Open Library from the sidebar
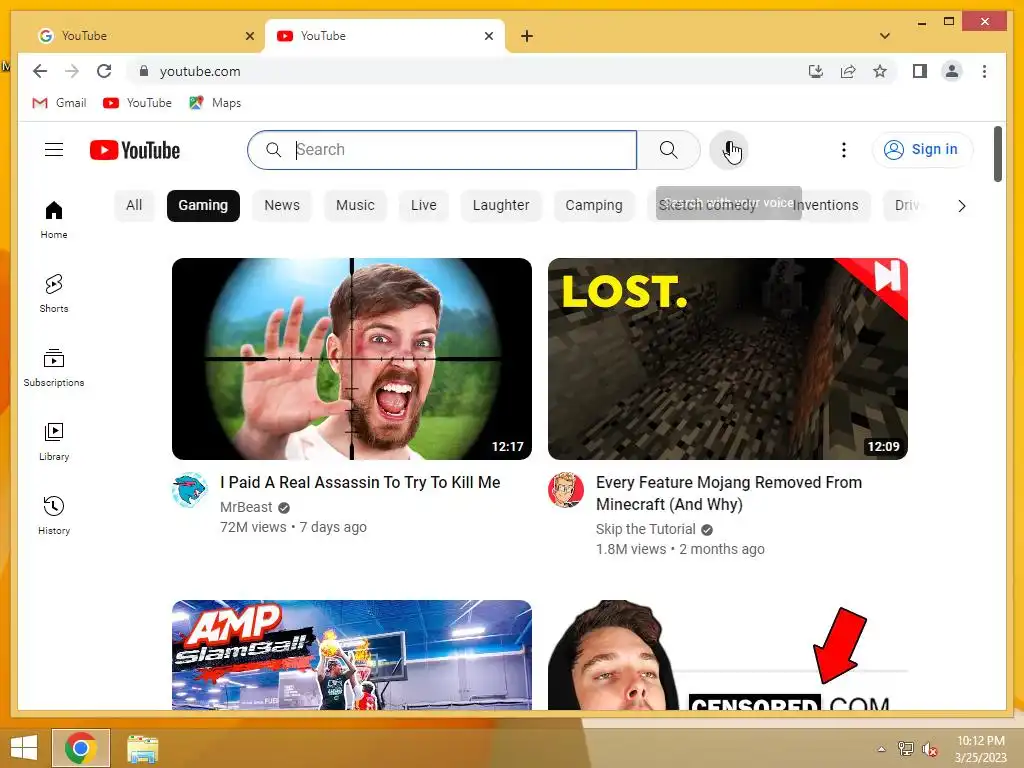 pyautogui.click(x=54, y=442)
